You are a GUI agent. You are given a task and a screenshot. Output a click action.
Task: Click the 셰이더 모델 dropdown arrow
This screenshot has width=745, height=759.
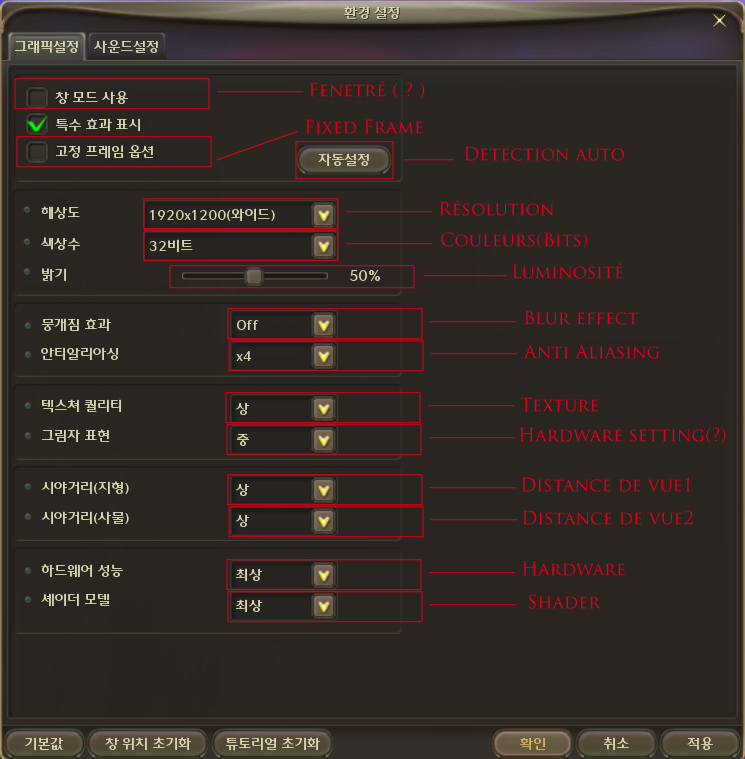point(324,606)
